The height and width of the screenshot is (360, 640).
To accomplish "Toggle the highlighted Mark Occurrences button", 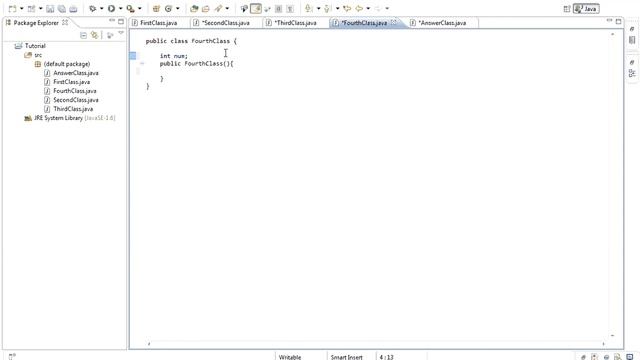I will (x=256, y=9).
